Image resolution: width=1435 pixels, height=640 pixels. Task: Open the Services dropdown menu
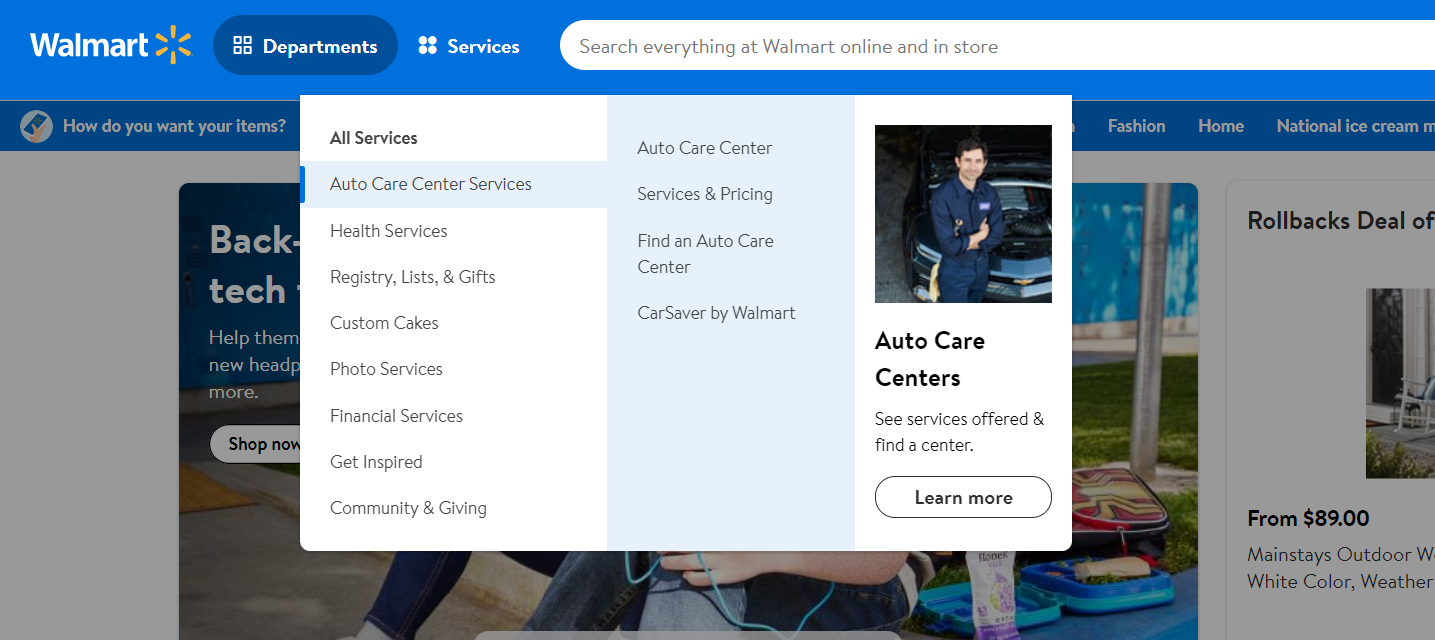pyautogui.click(x=469, y=46)
